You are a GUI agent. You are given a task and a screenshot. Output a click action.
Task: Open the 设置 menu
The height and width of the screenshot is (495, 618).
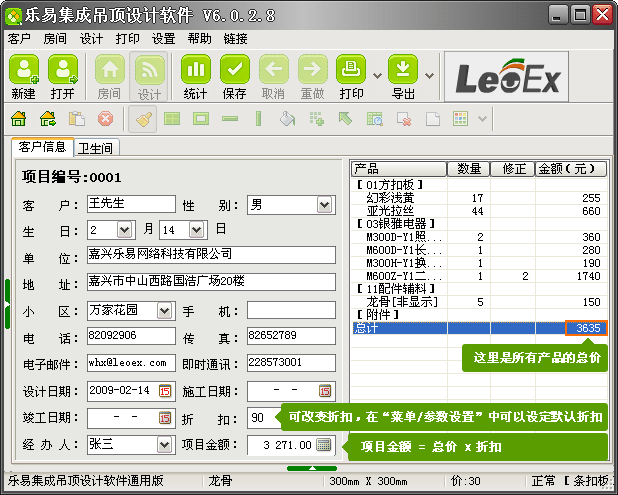point(163,39)
